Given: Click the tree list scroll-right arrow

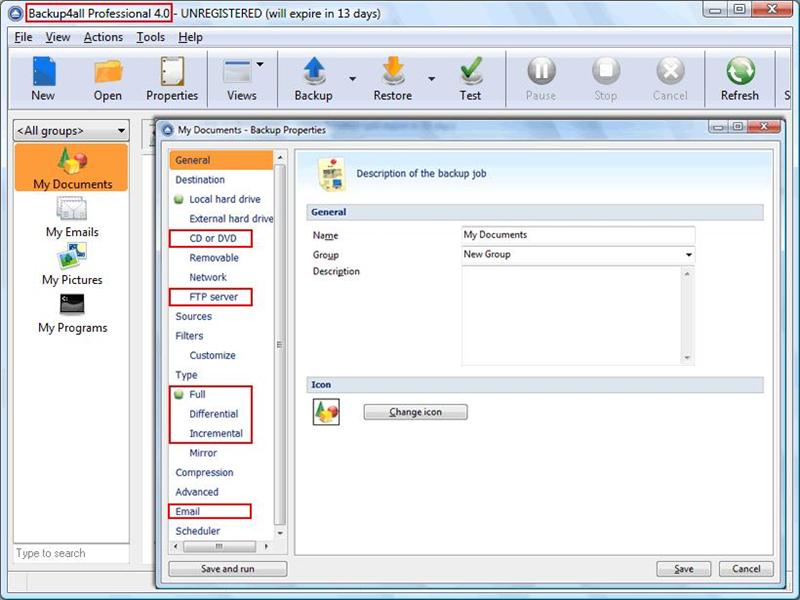Looking at the screenshot, I should [266, 546].
